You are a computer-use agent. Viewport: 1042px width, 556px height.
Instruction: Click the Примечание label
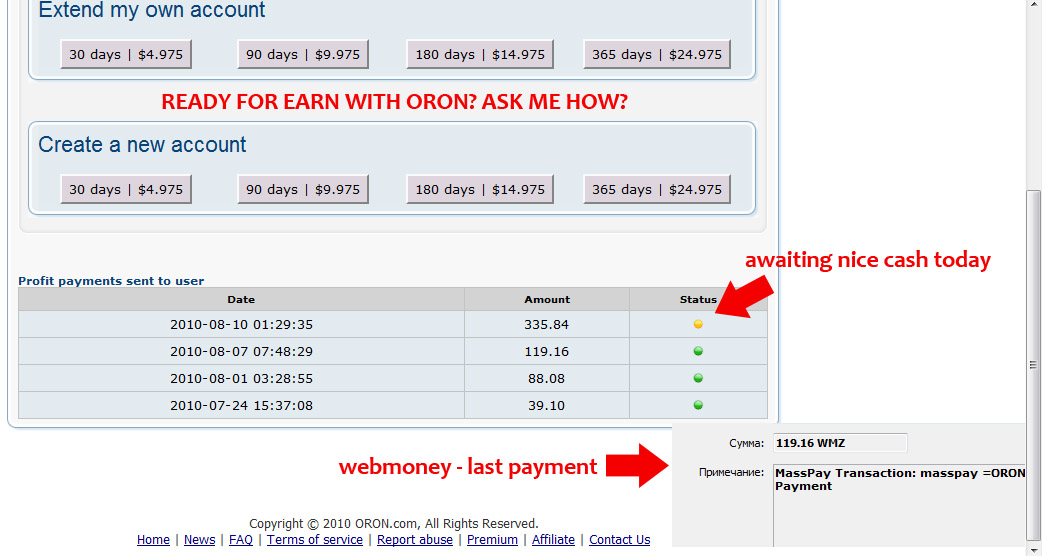tap(731, 473)
